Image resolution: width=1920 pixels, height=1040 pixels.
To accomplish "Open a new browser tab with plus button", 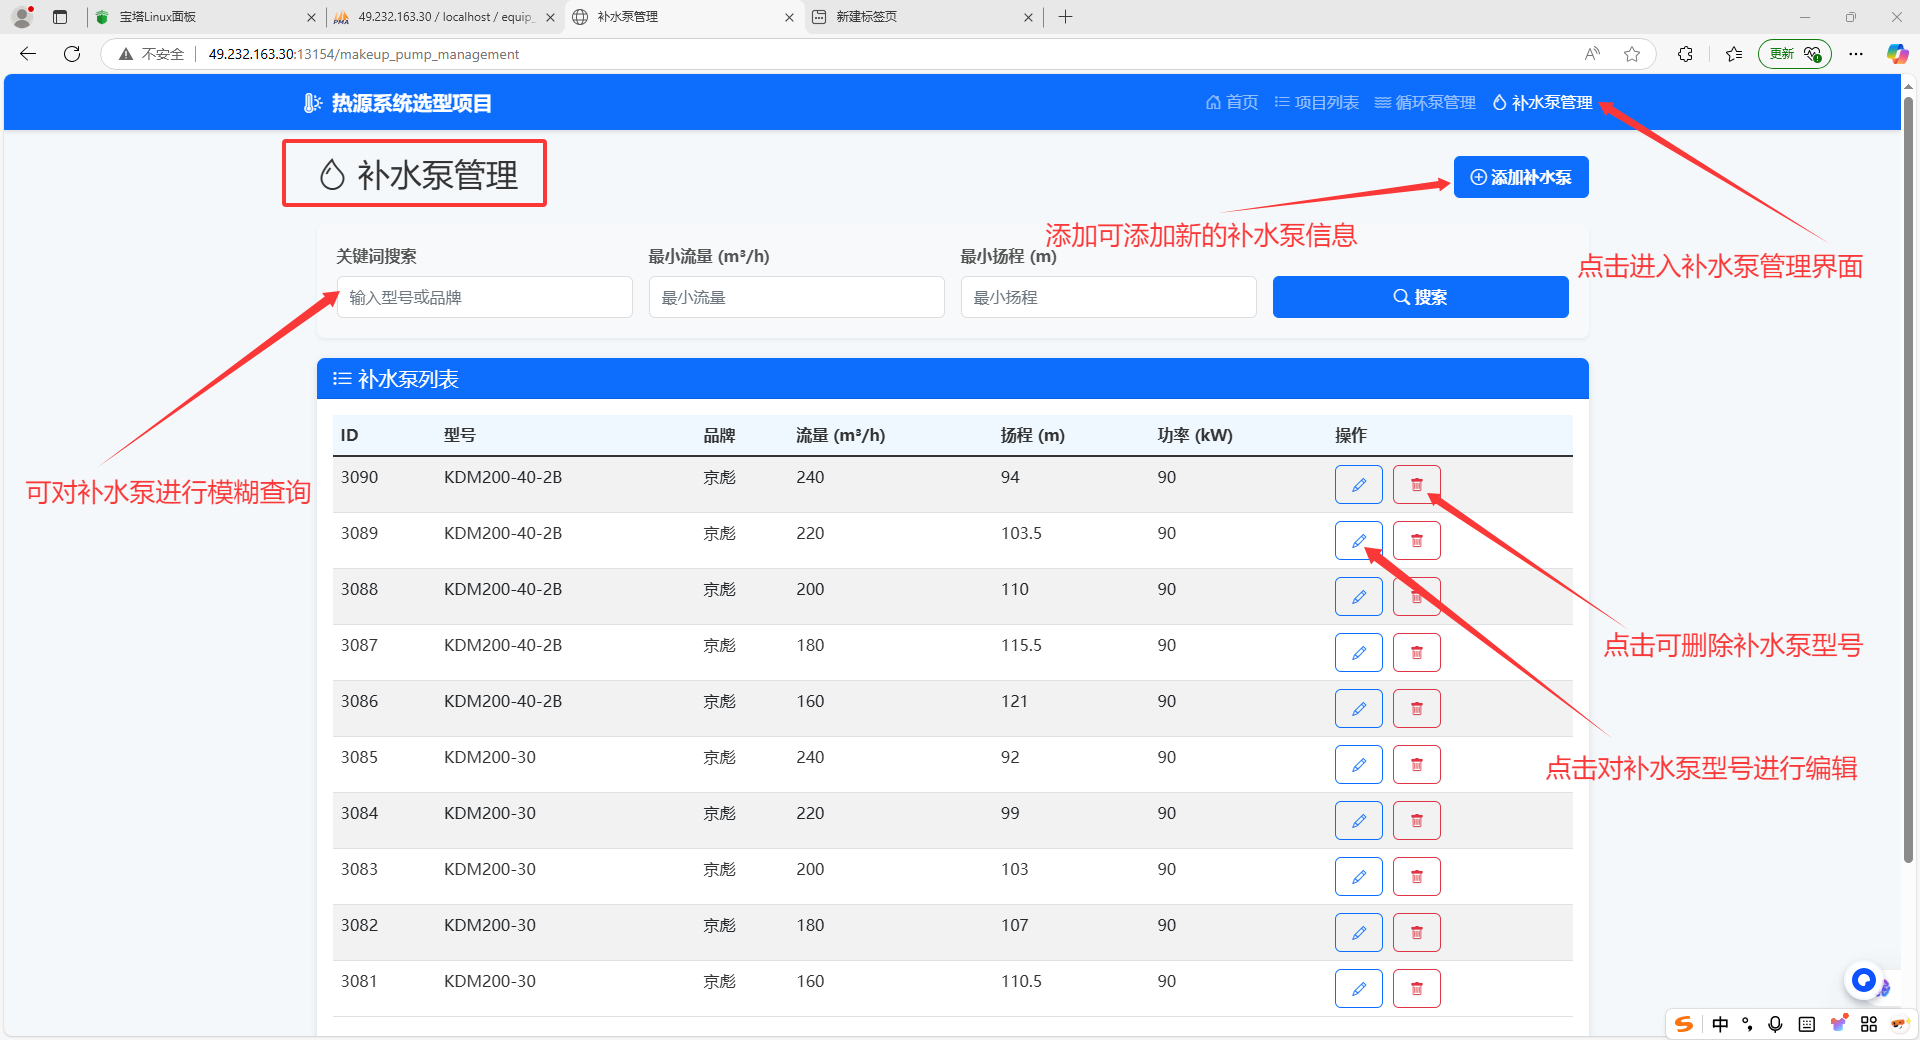I will coord(1066,17).
